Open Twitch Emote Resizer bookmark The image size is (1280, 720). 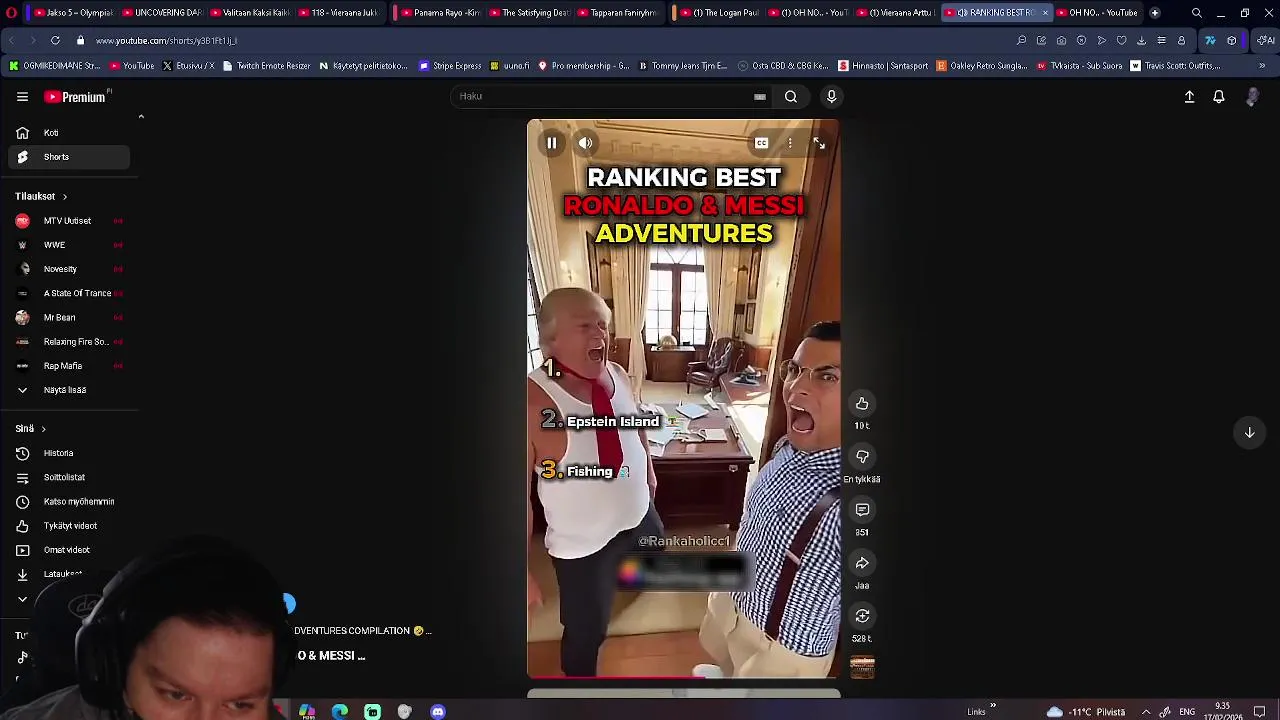tap(266, 66)
